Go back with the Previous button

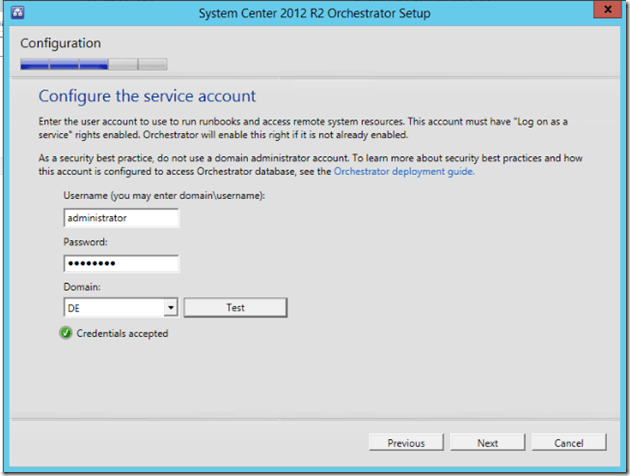click(x=406, y=443)
